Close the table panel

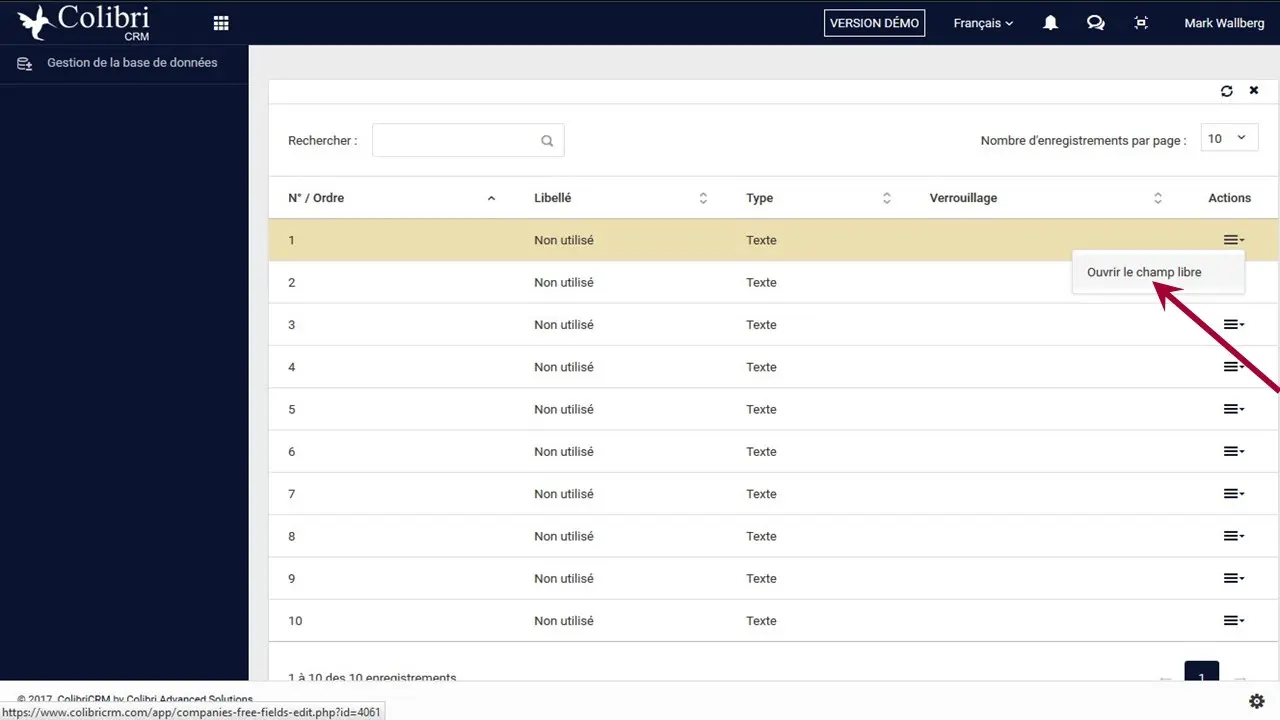[1254, 91]
